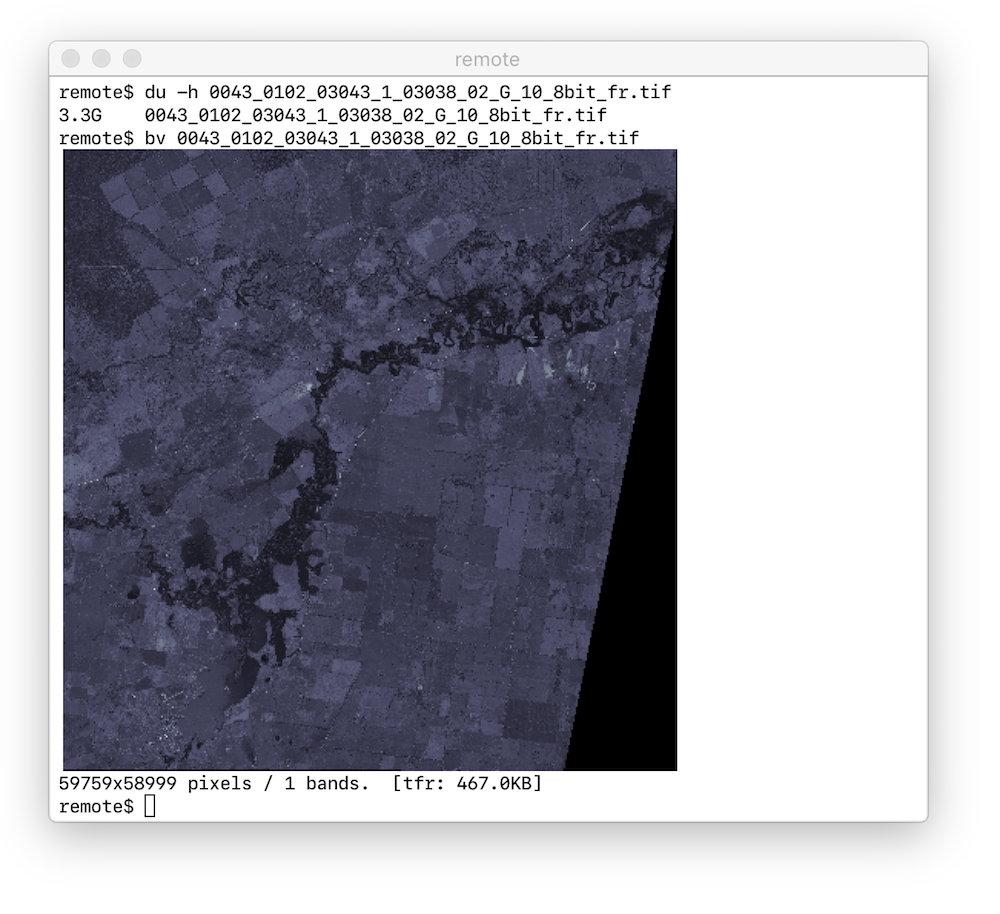This screenshot has height=914, width=1000.
Task: Click the 'bv' command on the third line
Action: coord(155,138)
